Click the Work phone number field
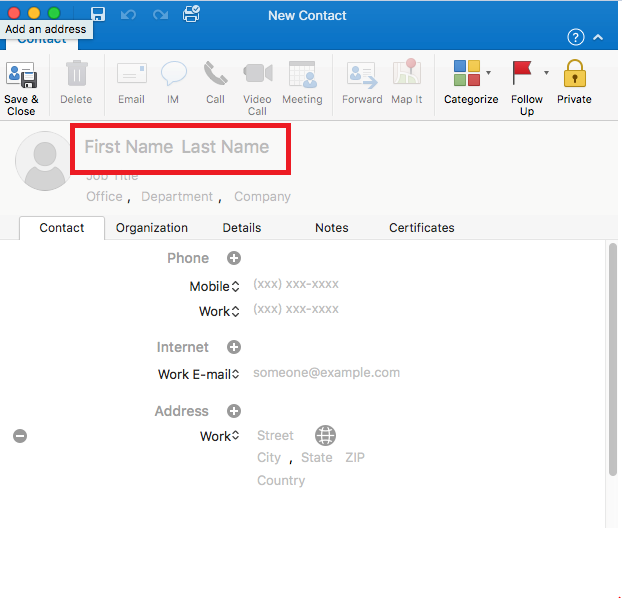Viewport: 622px width, 598px height. click(296, 309)
